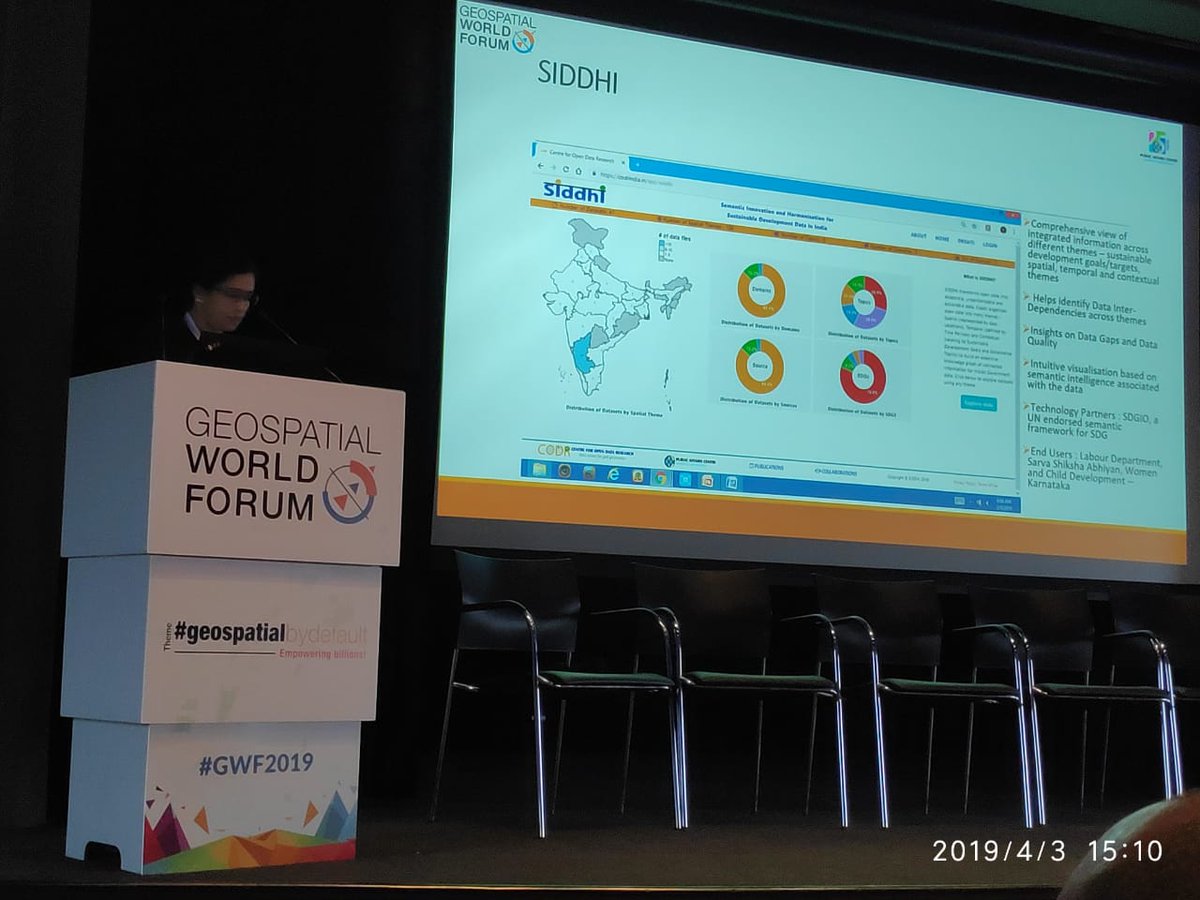The width and height of the screenshot is (1200, 900).
Task: Click the browser page reload icon
Action: pyautogui.click(x=566, y=167)
